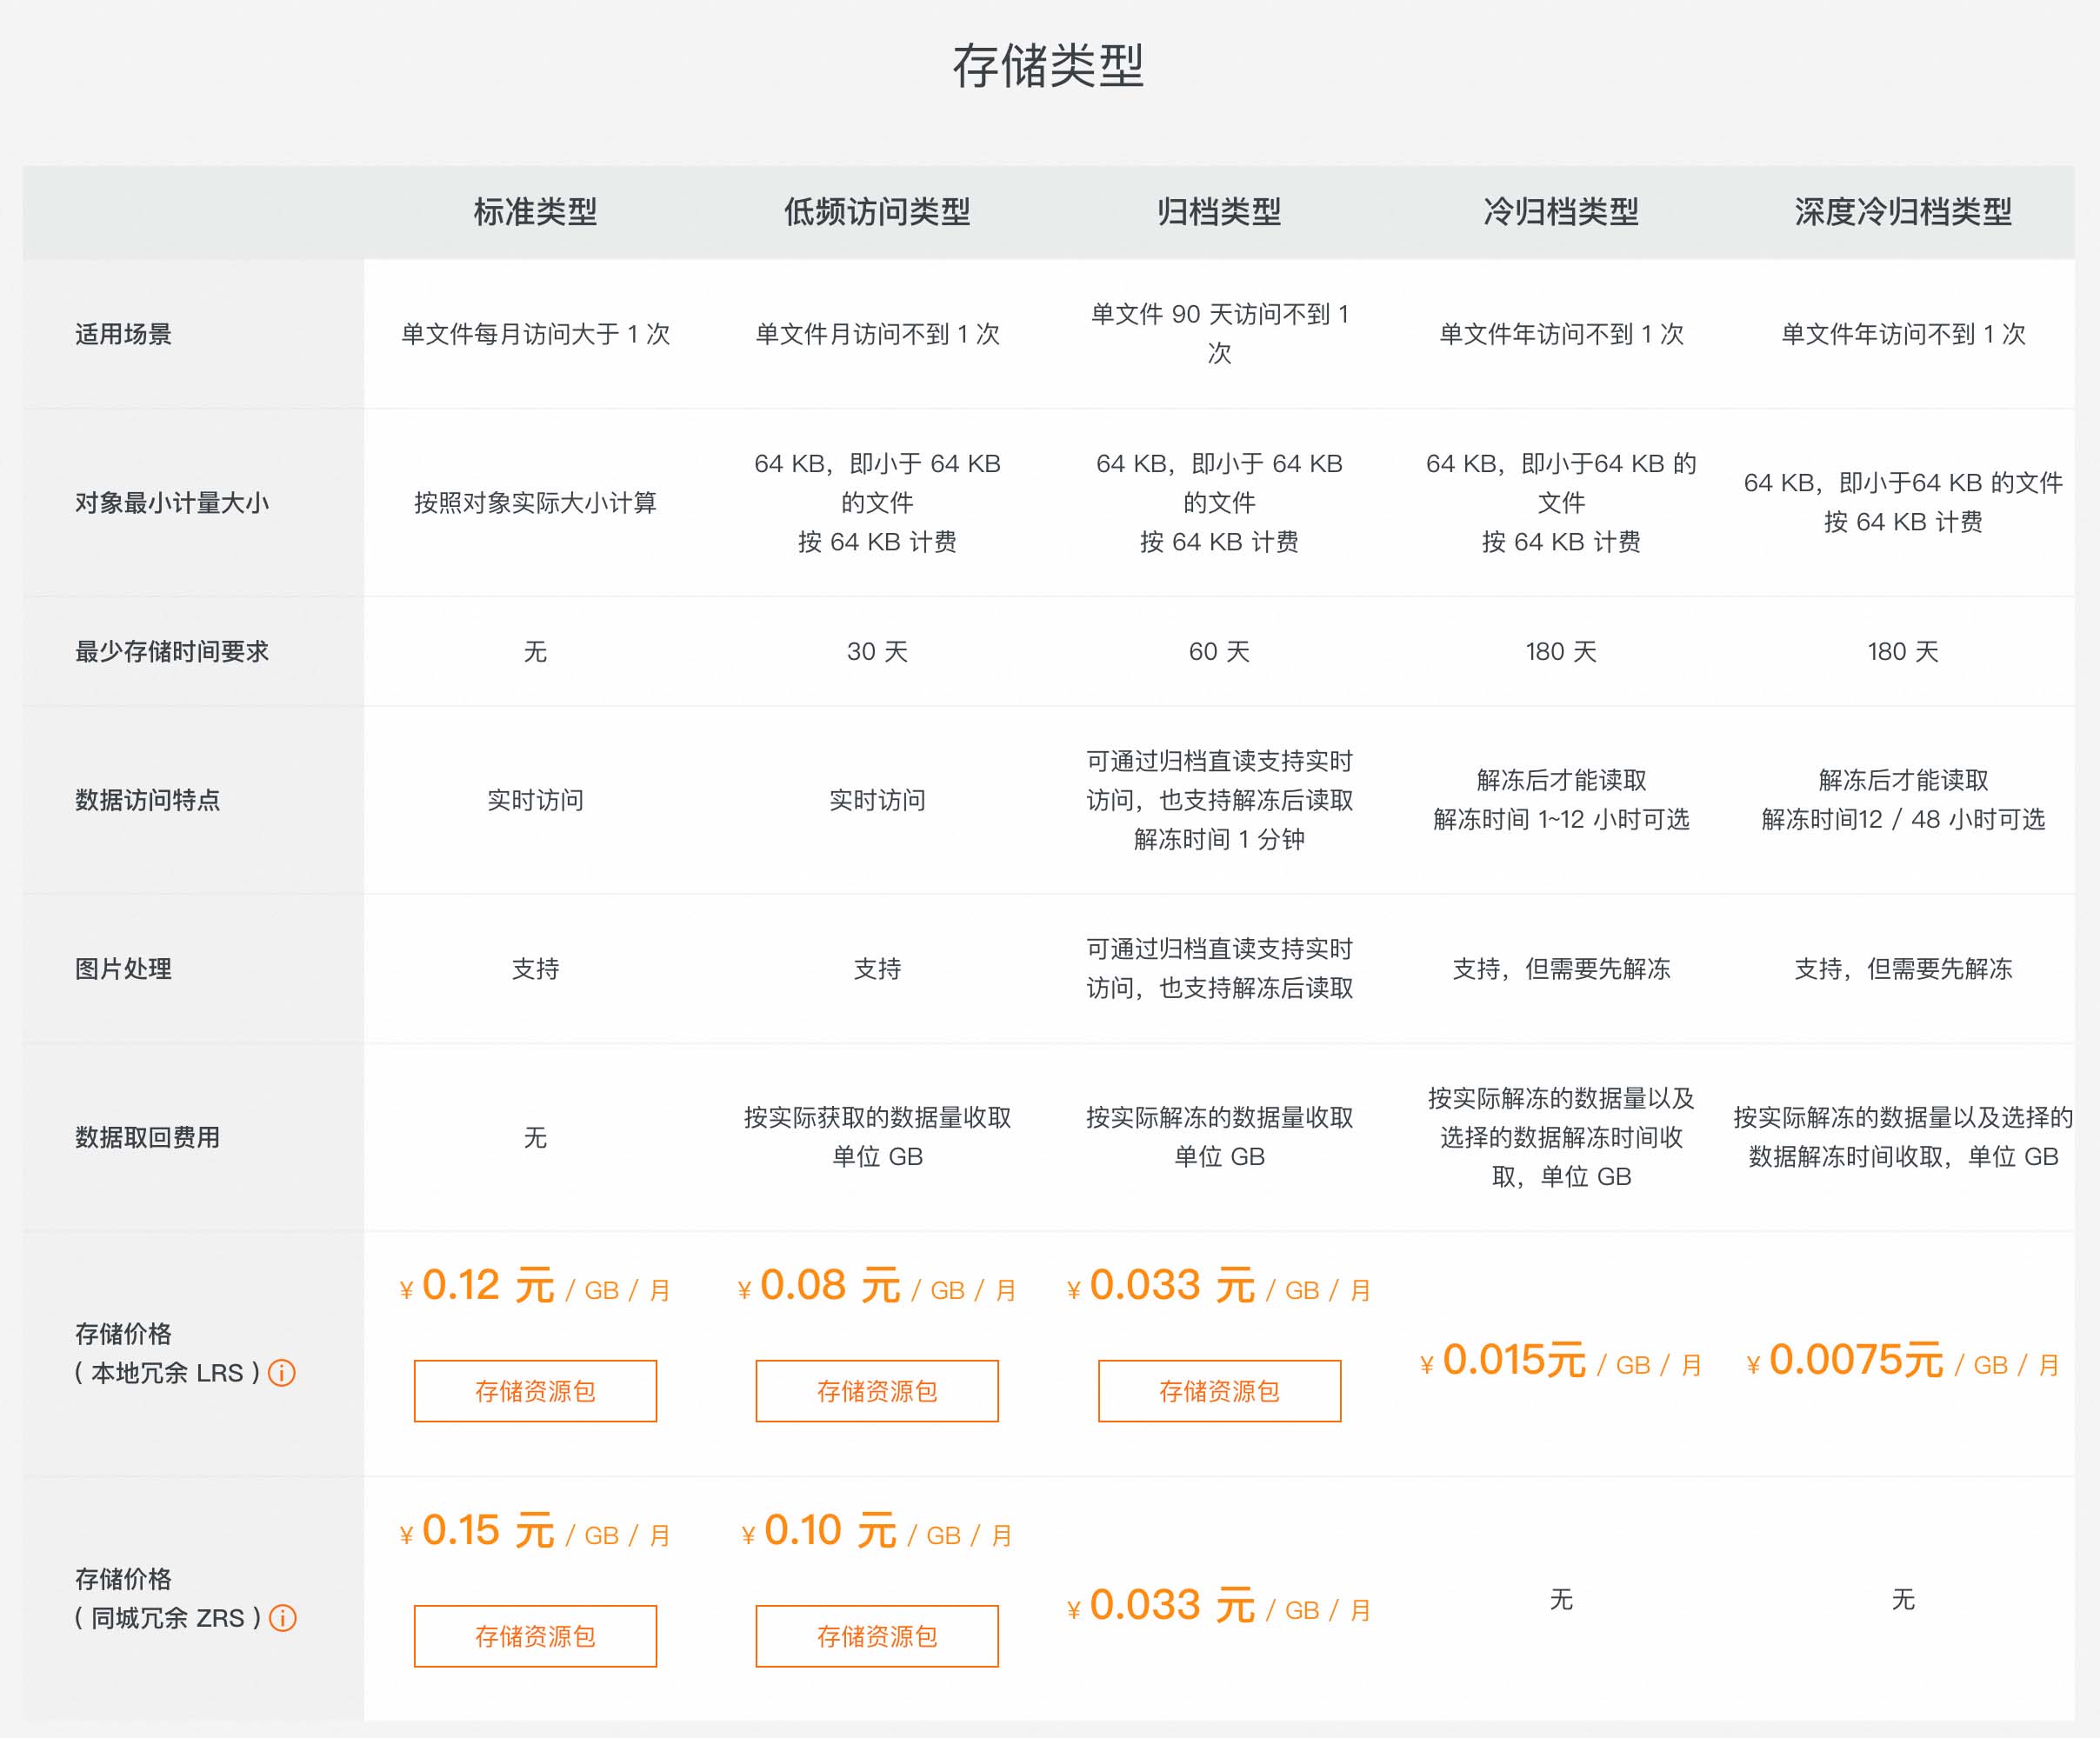Click 无 in 深度冷归档类型 ZRS price cell
The image size is (2100, 1738).
1903,1600
